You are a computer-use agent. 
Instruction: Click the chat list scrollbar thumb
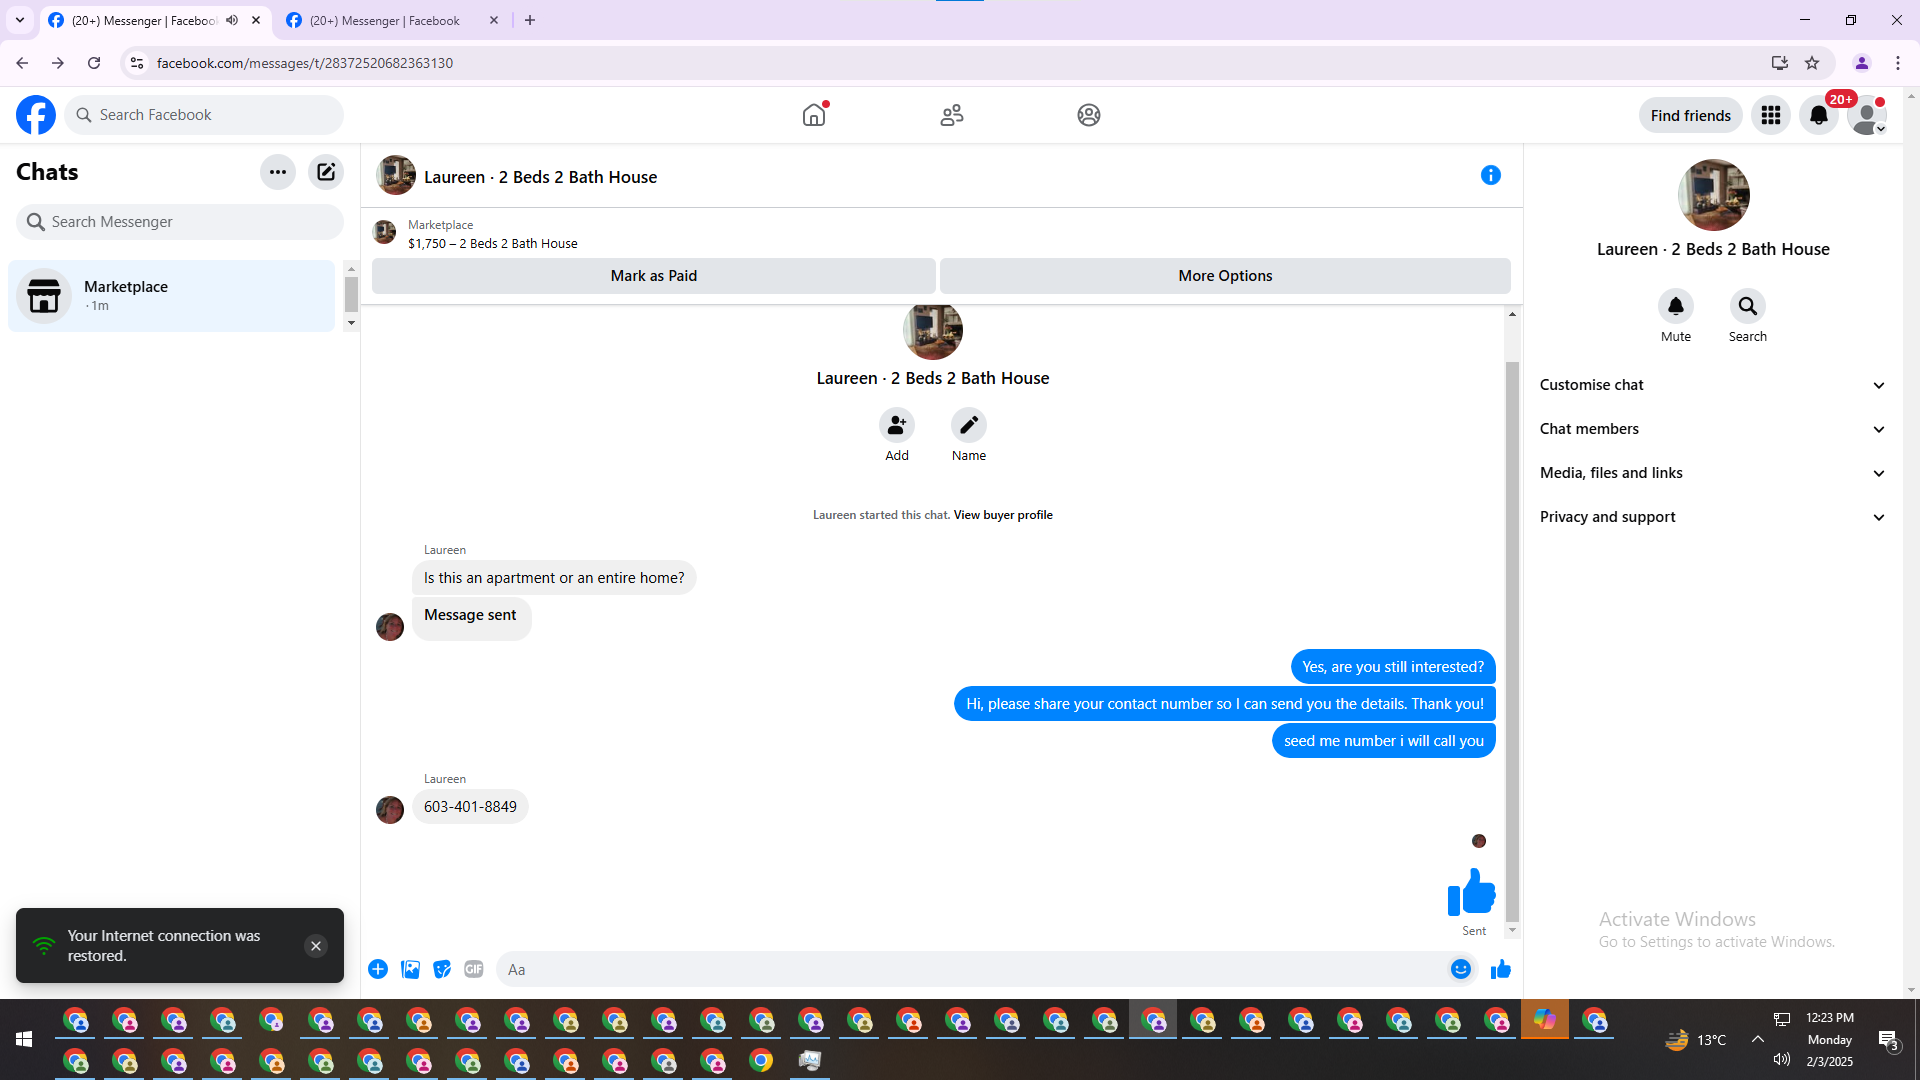click(351, 294)
